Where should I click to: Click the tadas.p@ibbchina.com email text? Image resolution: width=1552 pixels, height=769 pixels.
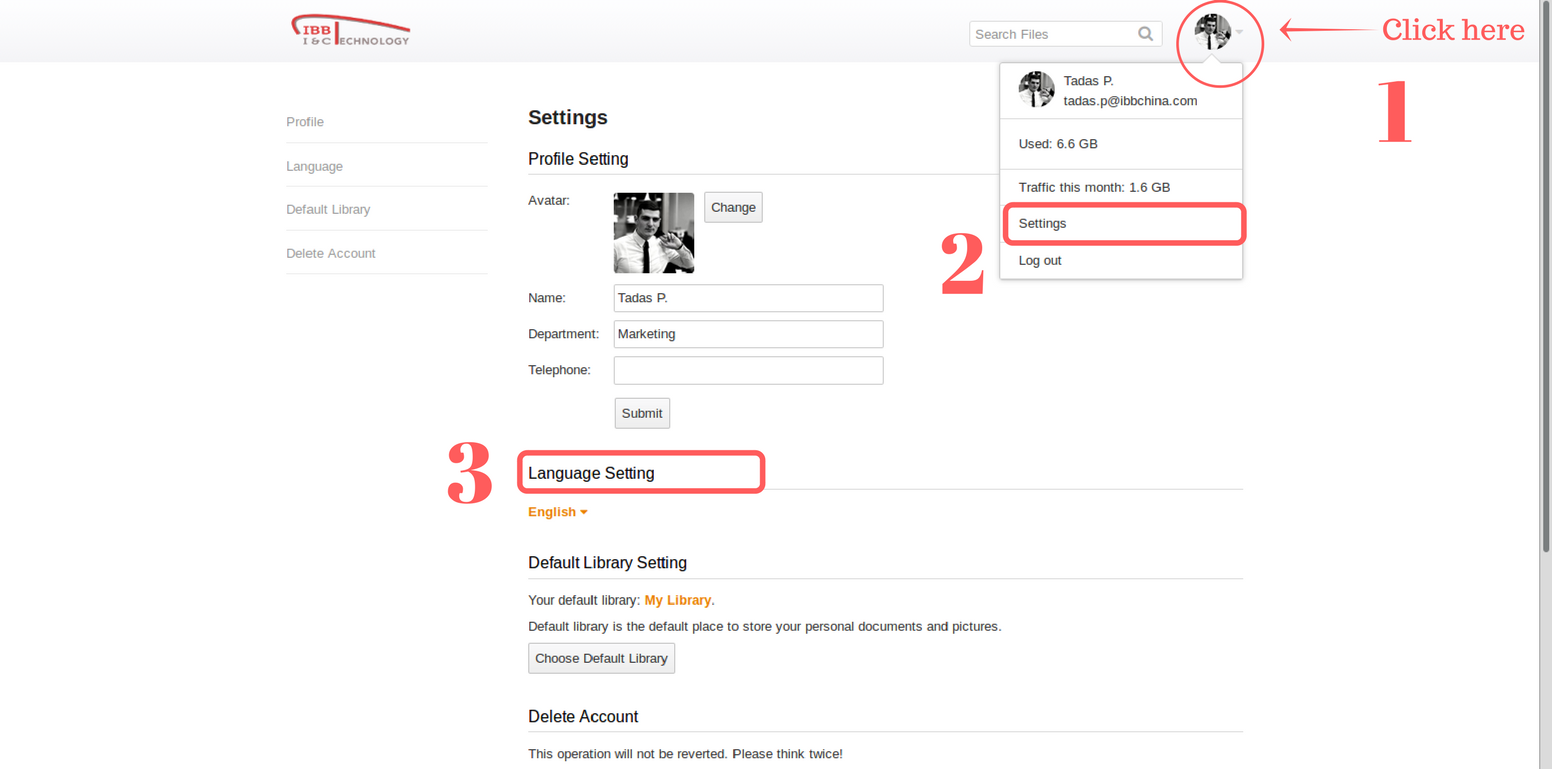tap(1130, 101)
